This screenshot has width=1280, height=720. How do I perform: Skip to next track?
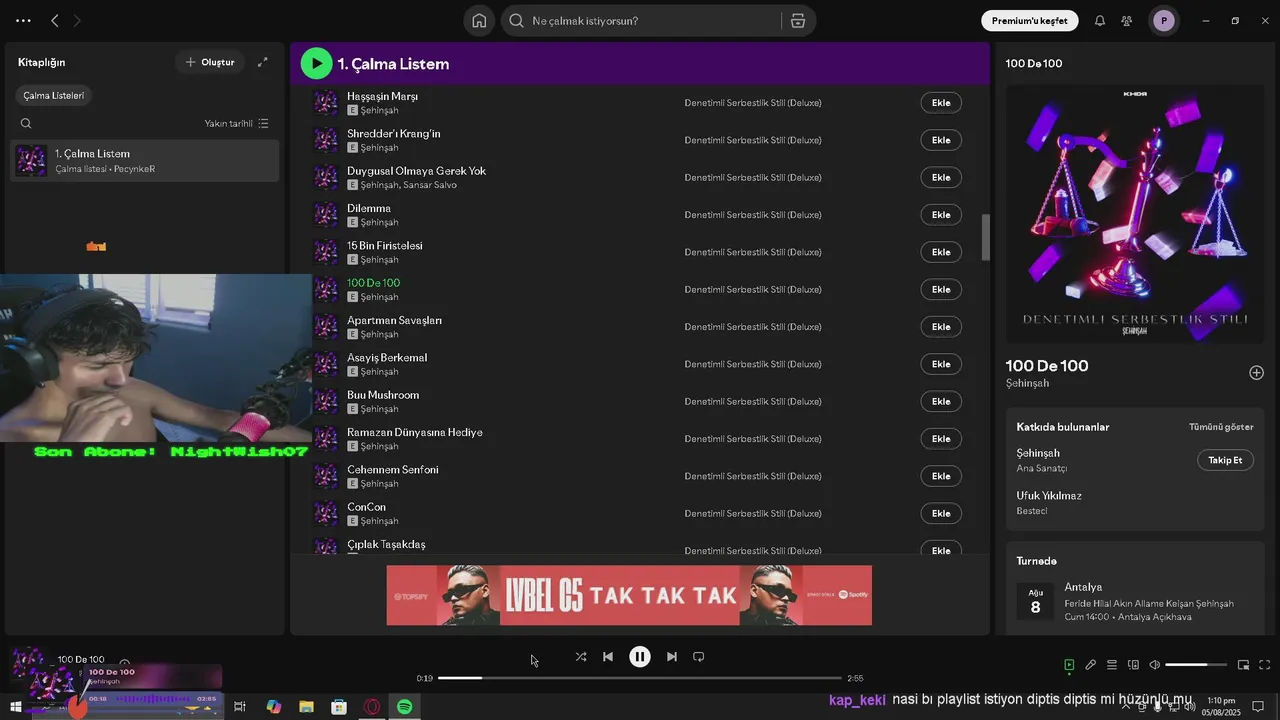pyautogui.click(x=672, y=657)
